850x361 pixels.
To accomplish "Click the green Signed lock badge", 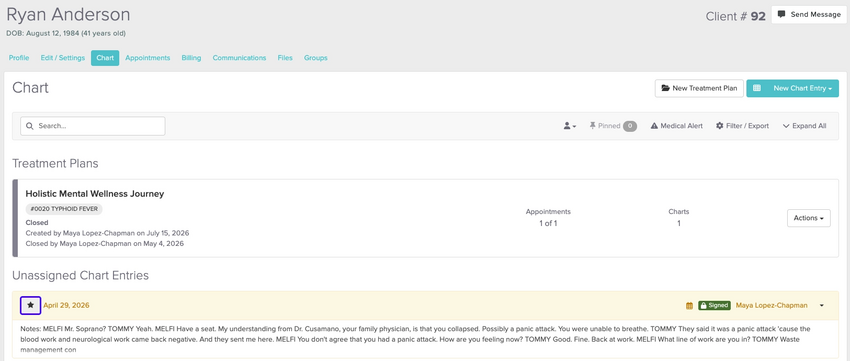I will 714,306.
